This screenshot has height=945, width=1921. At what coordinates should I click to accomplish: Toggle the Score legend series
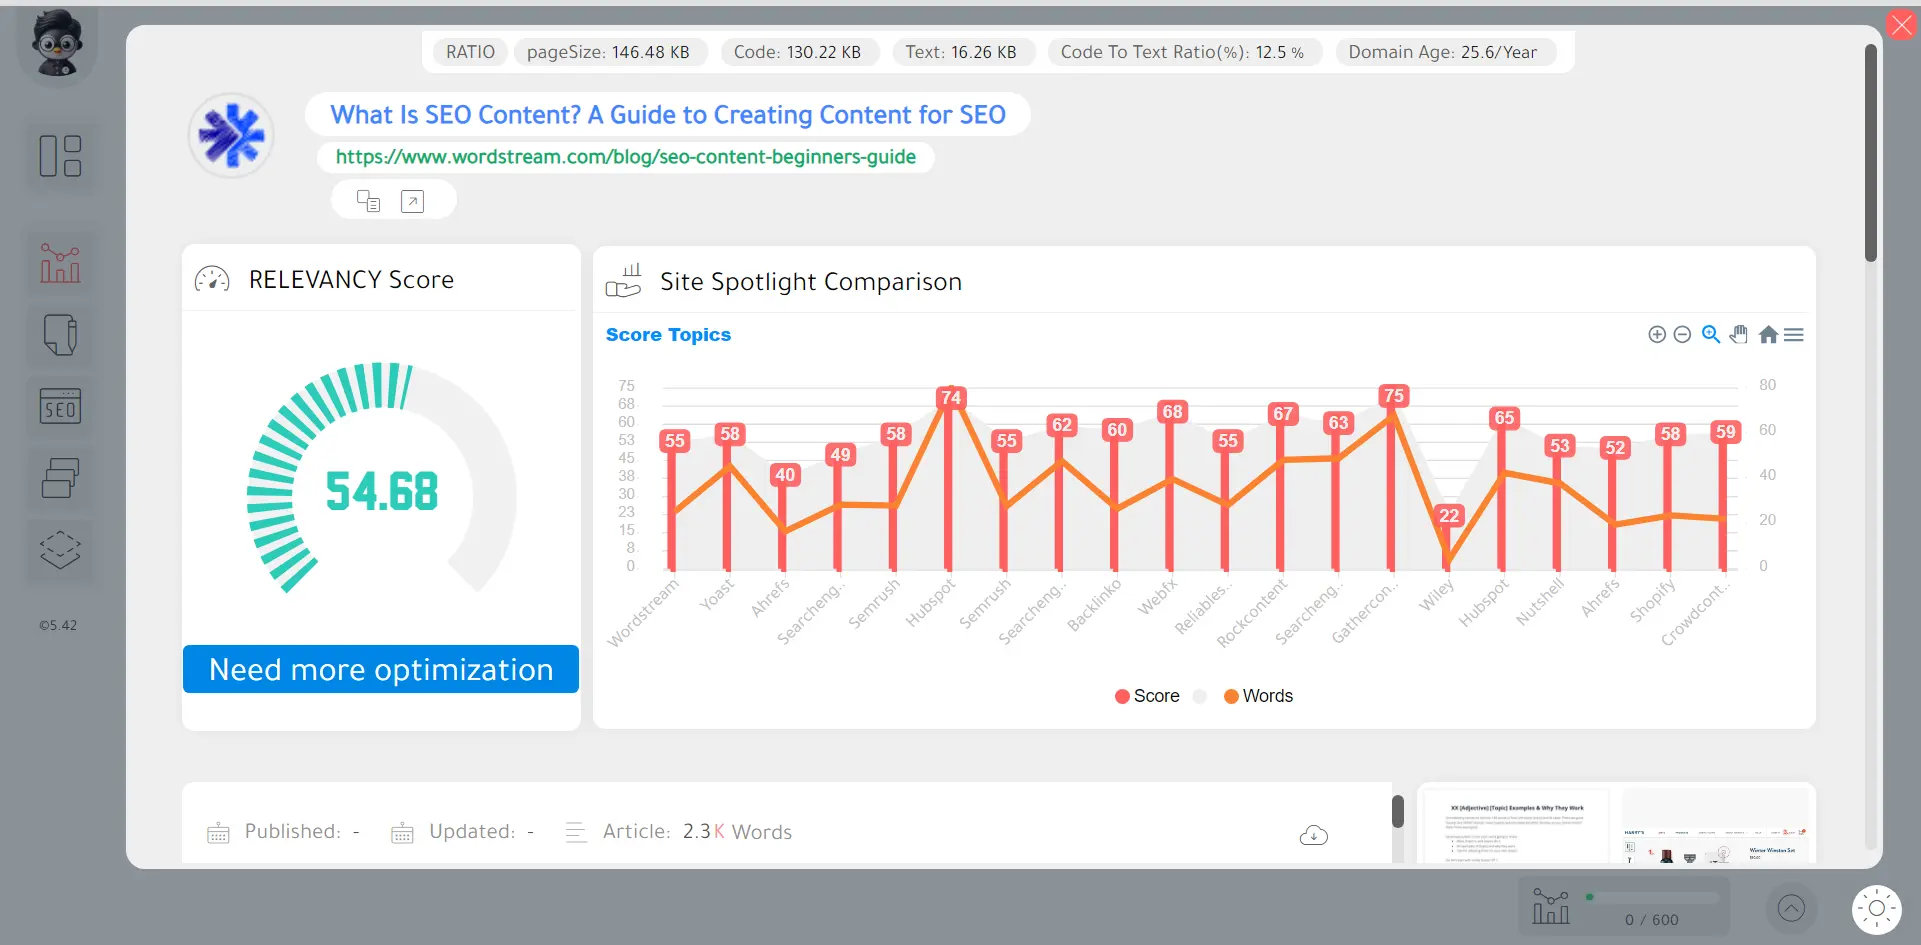pos(1147,696)
